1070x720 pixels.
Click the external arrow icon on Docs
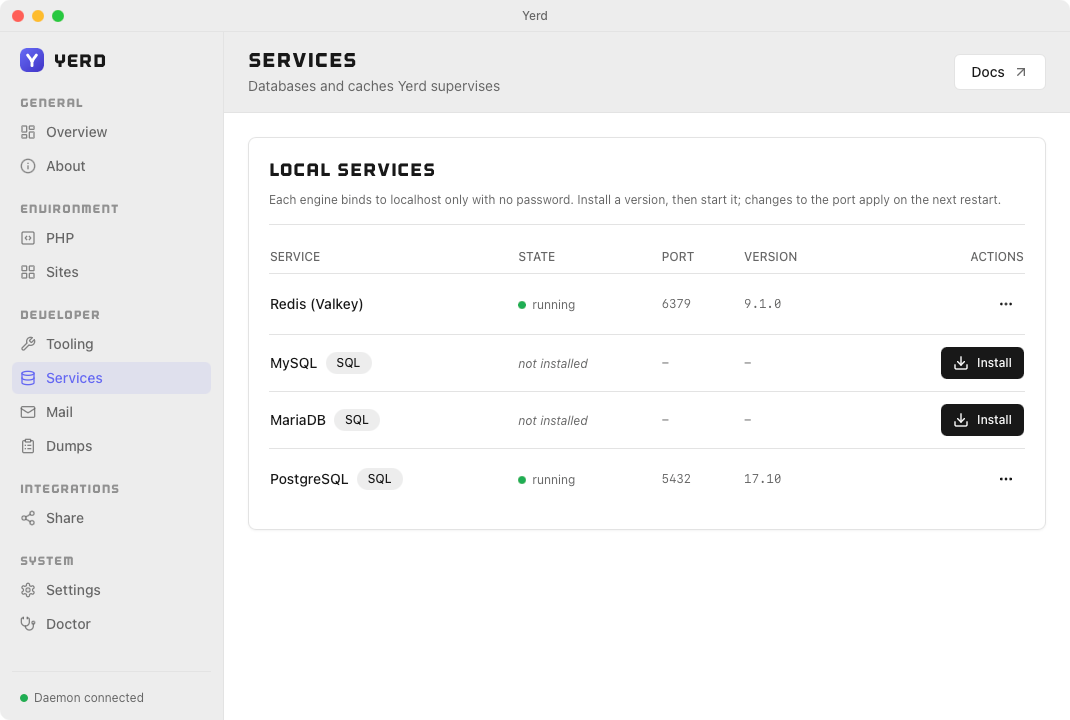click(x=1021, y=72)
